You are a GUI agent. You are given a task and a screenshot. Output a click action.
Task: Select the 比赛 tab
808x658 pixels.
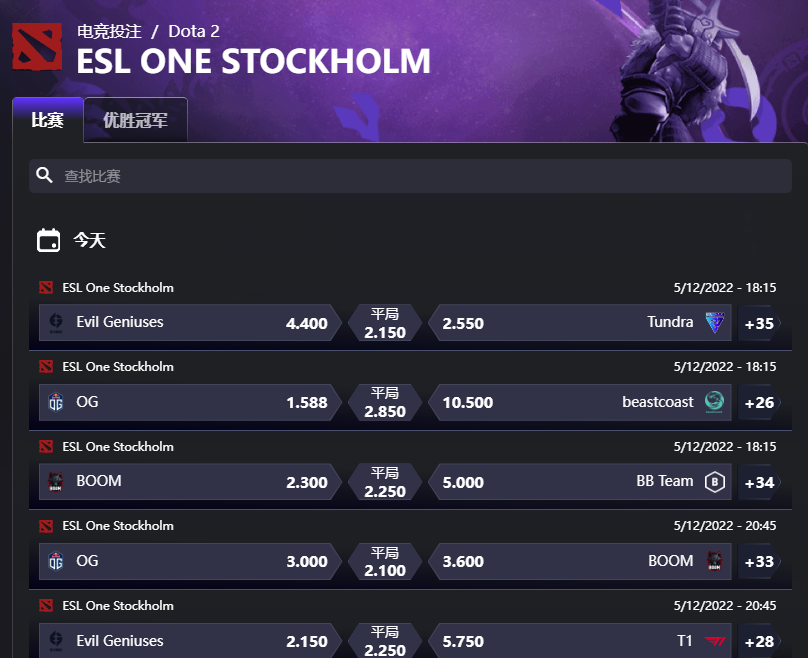coord(47,120)
